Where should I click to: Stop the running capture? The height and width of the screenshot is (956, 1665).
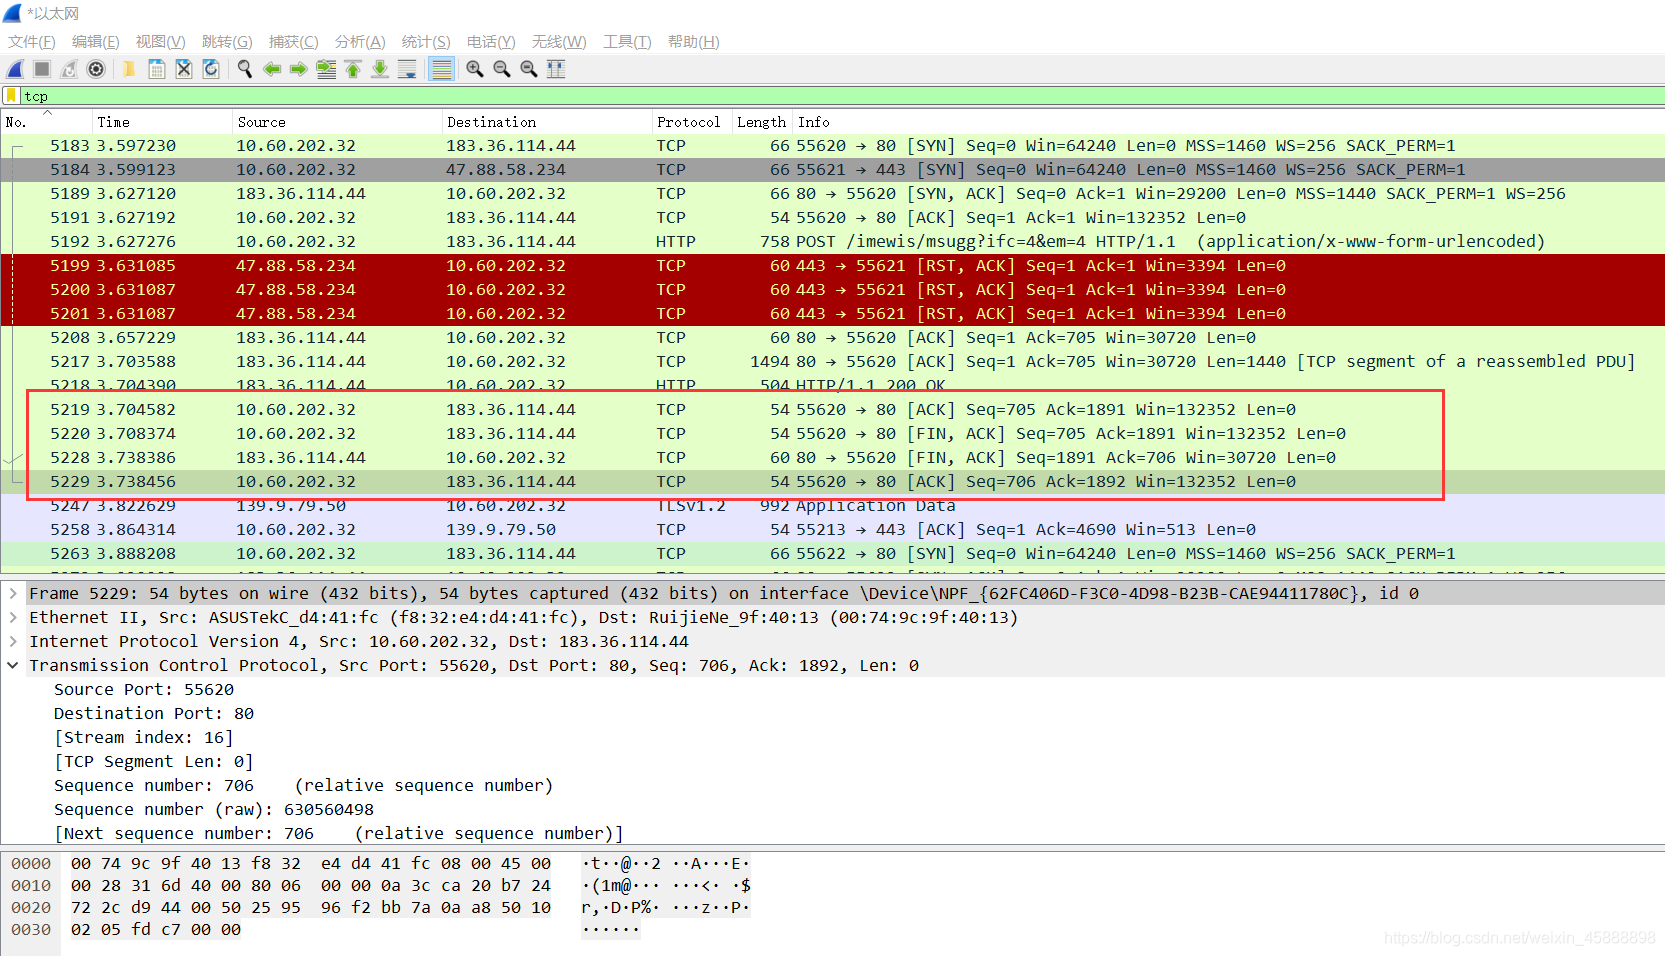click(42, 69)
